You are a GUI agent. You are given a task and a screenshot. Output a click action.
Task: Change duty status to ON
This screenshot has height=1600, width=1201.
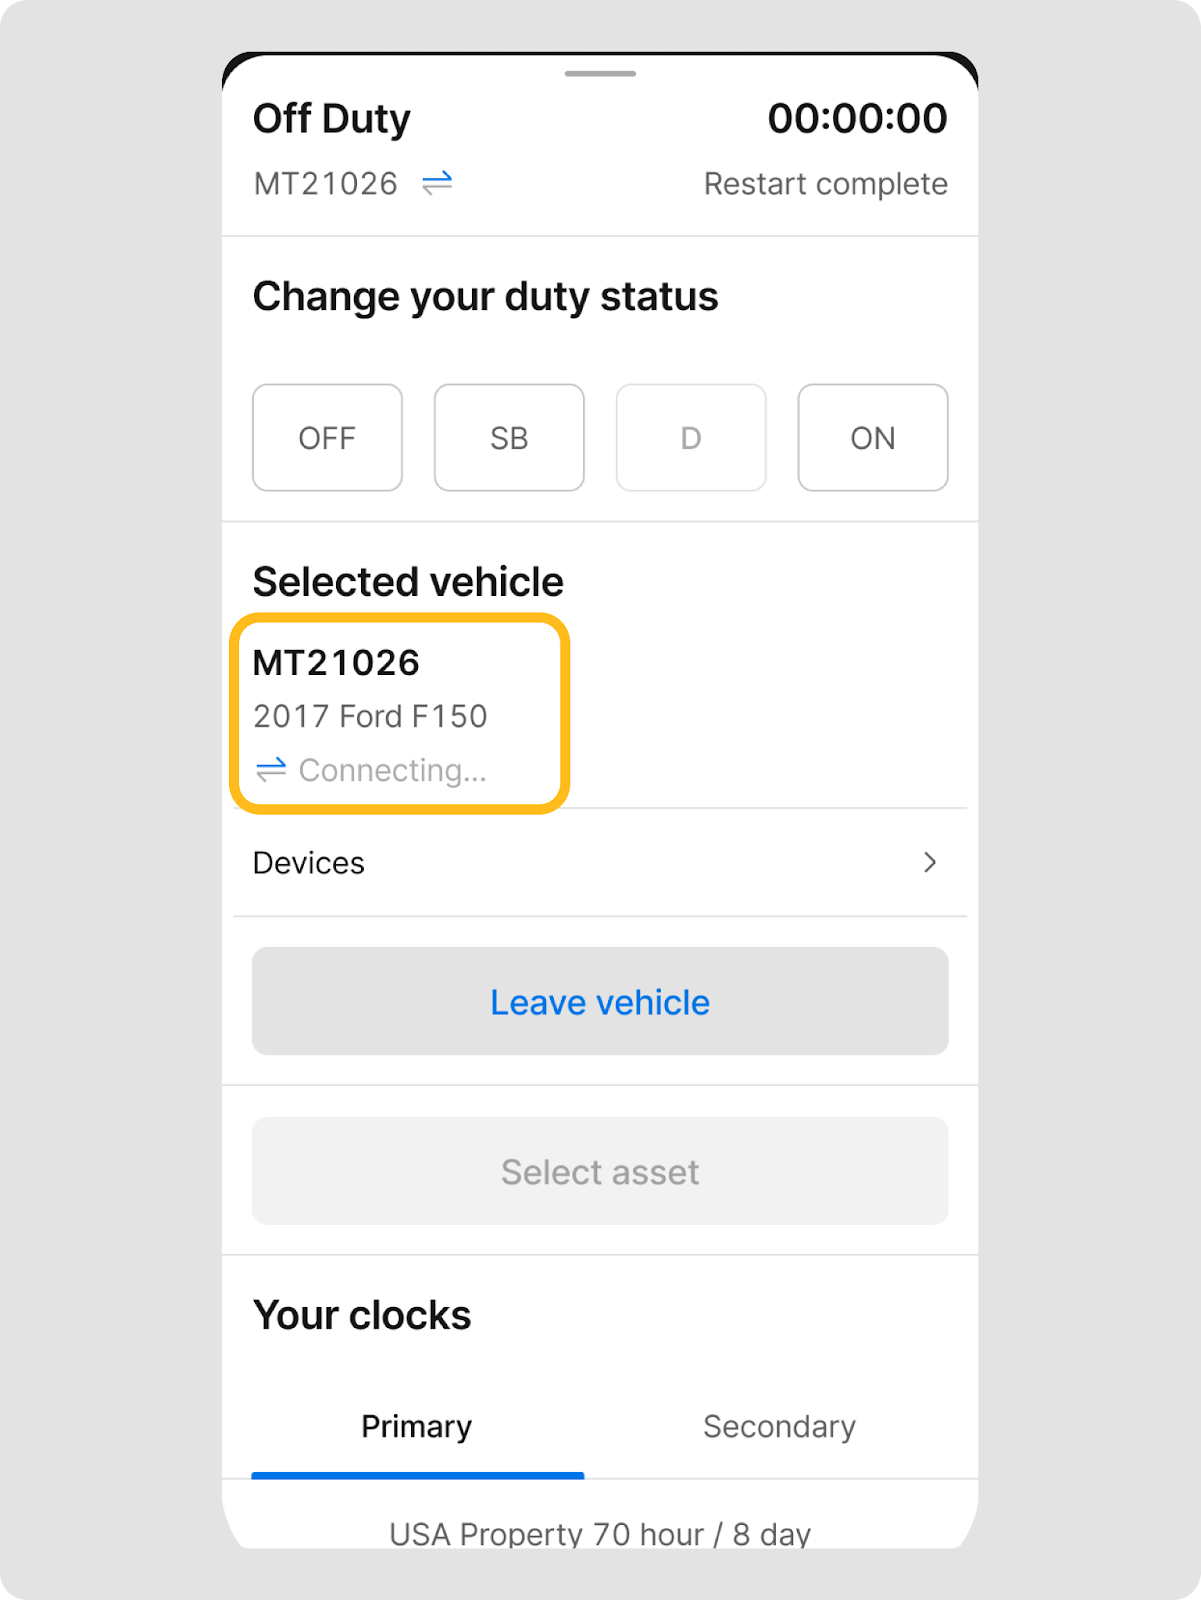coord(872,438)
